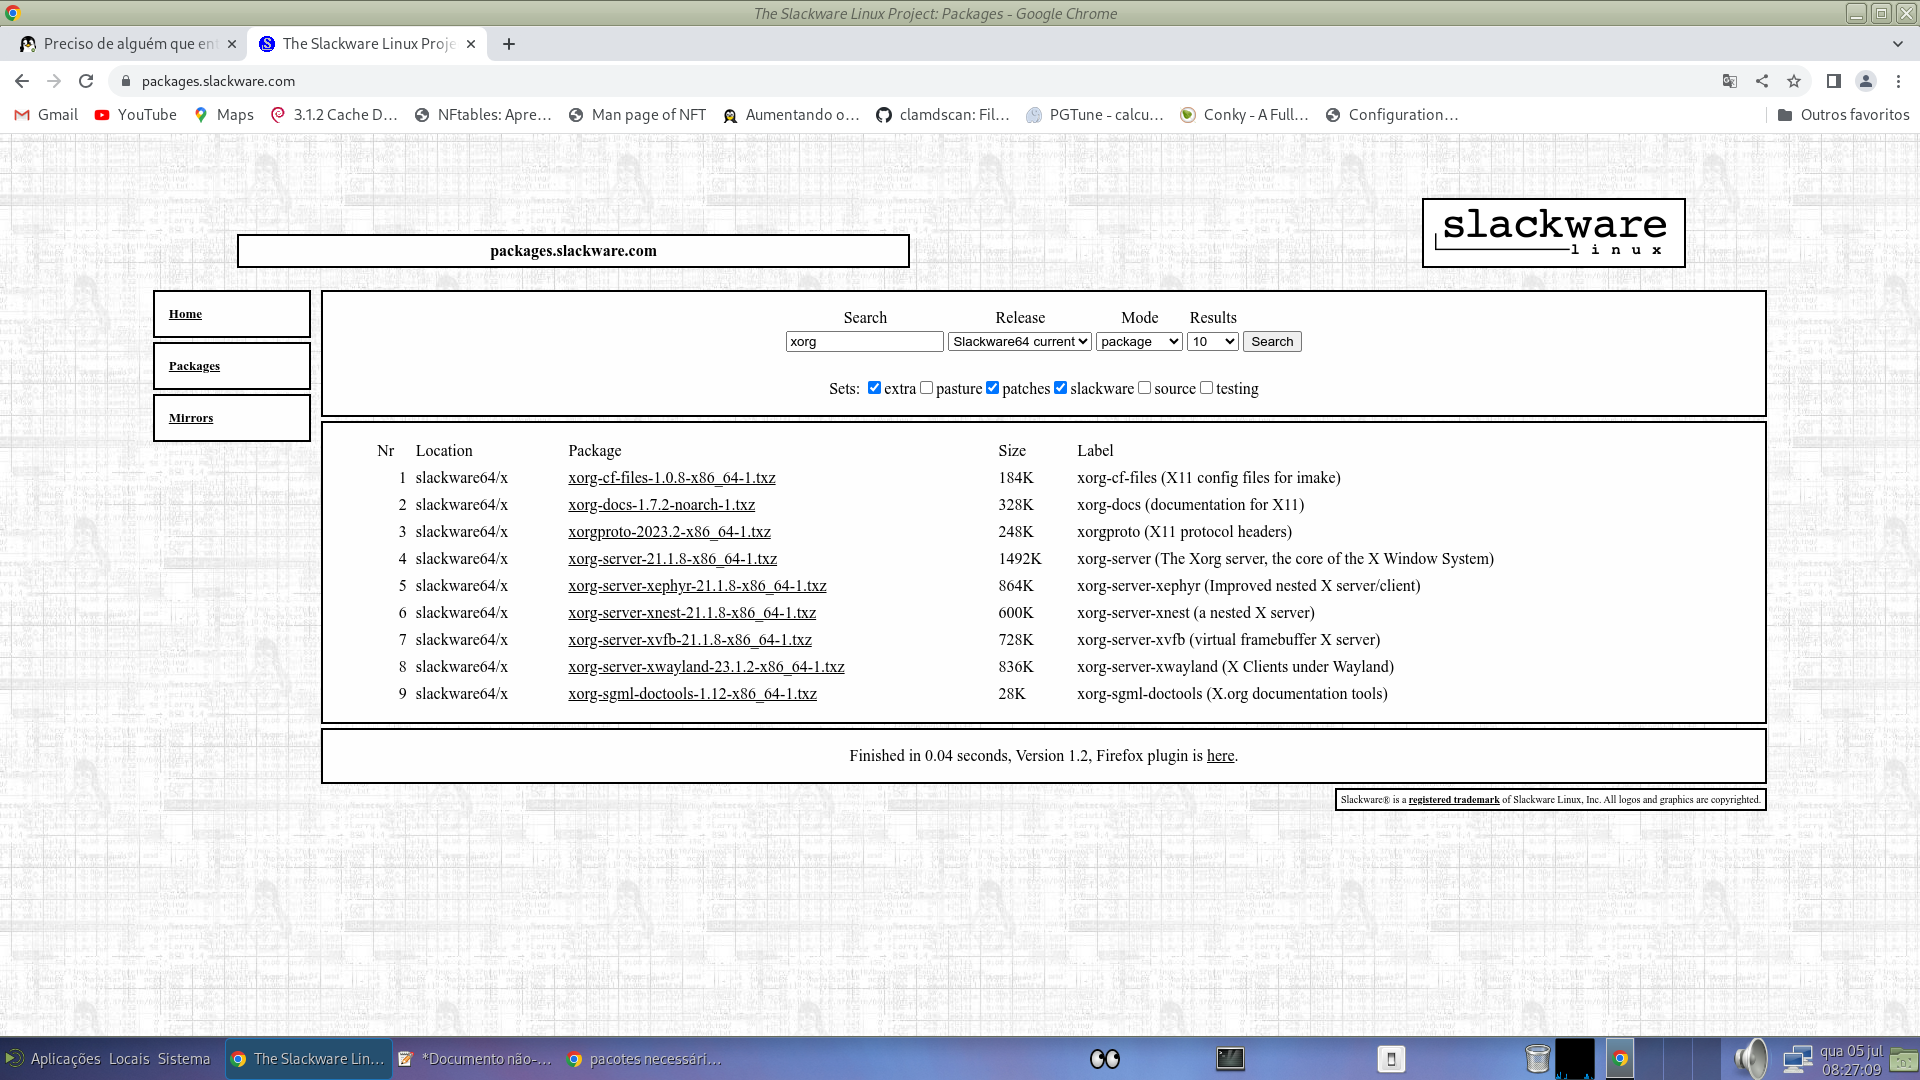Open the terminal launcher in the panel
1920x1080 pixels.
[x=1230, y=1059]
